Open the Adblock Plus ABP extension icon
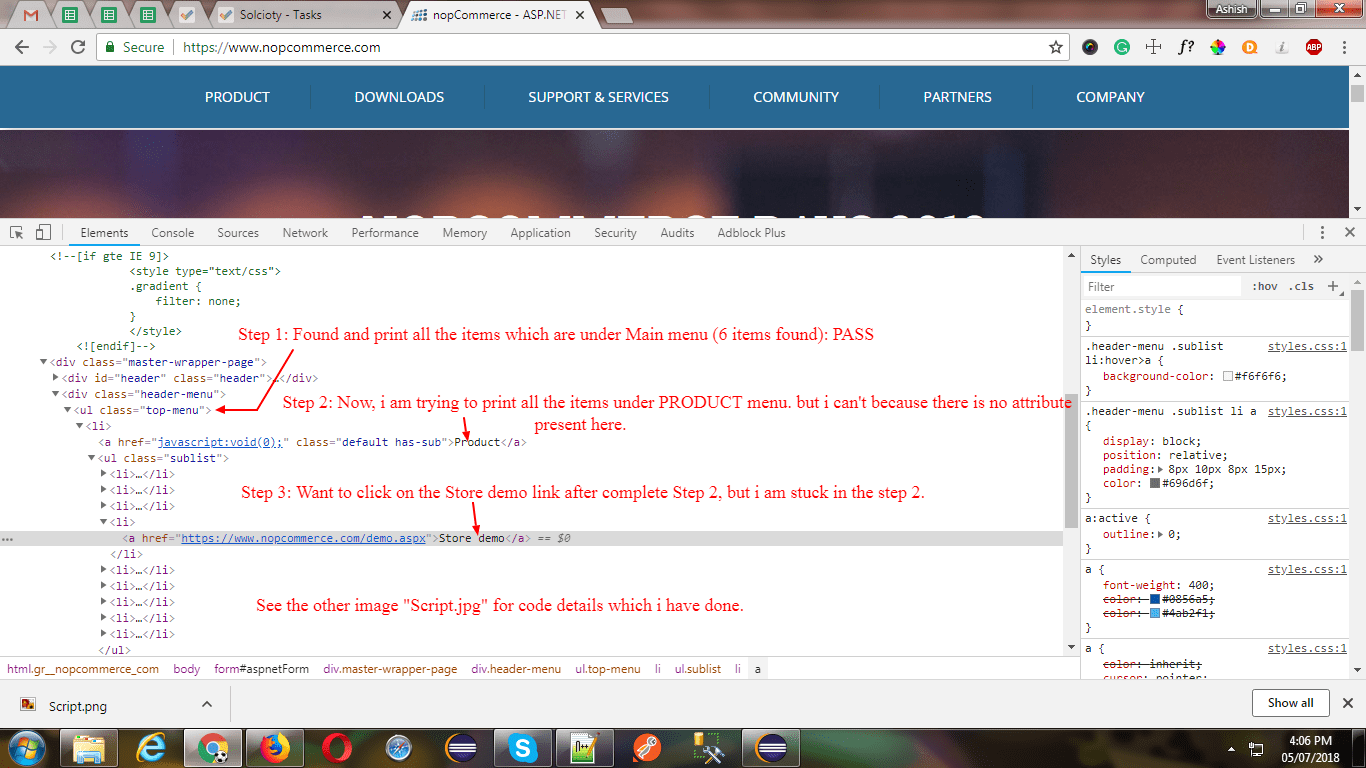The image size is (1366, 768). (x=1314, y=47)
